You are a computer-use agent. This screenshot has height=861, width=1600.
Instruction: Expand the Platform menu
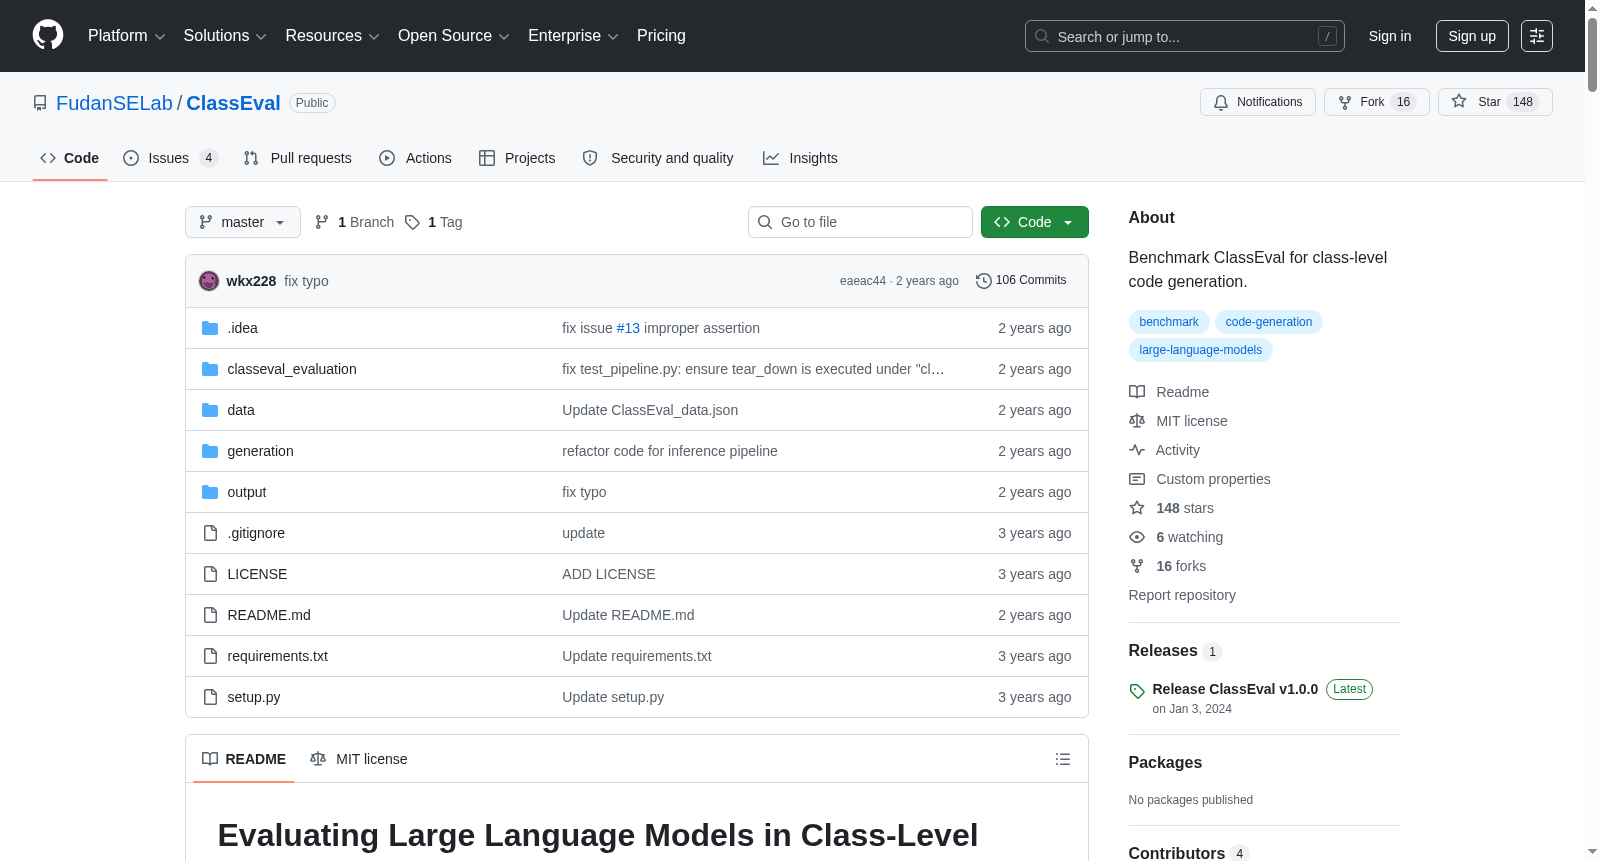pos(126,36)
